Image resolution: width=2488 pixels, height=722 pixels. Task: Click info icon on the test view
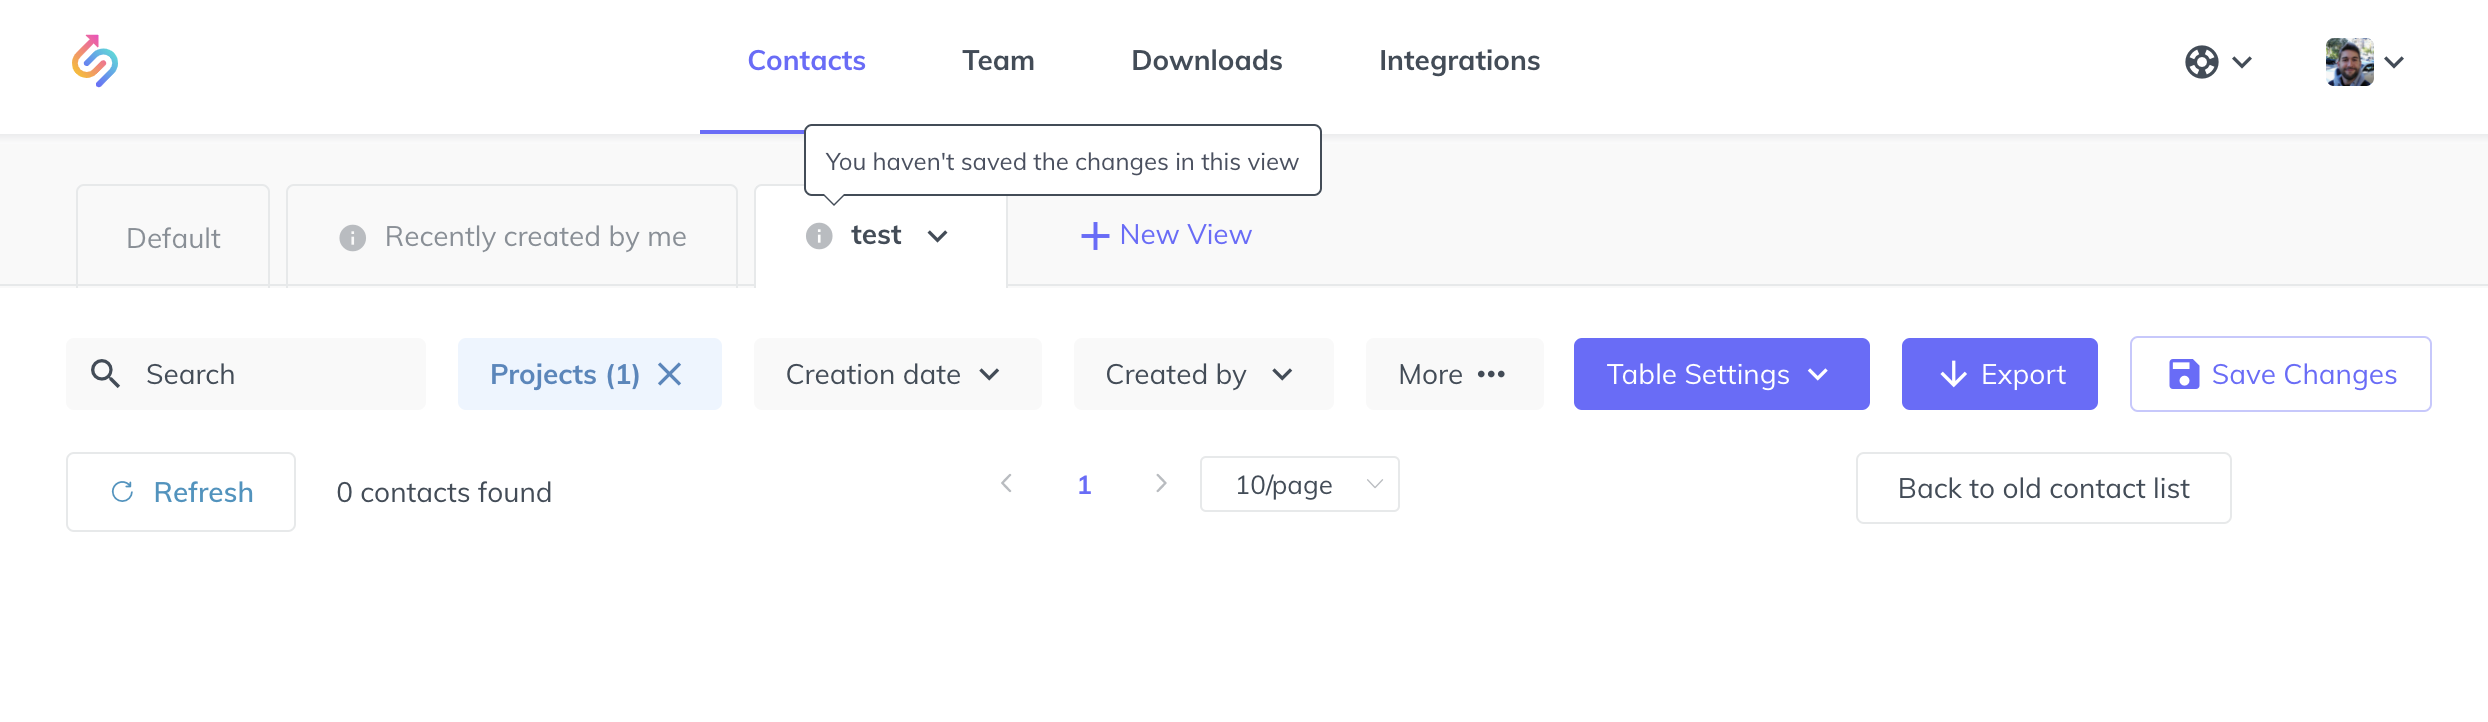click(x=819, y=236)
